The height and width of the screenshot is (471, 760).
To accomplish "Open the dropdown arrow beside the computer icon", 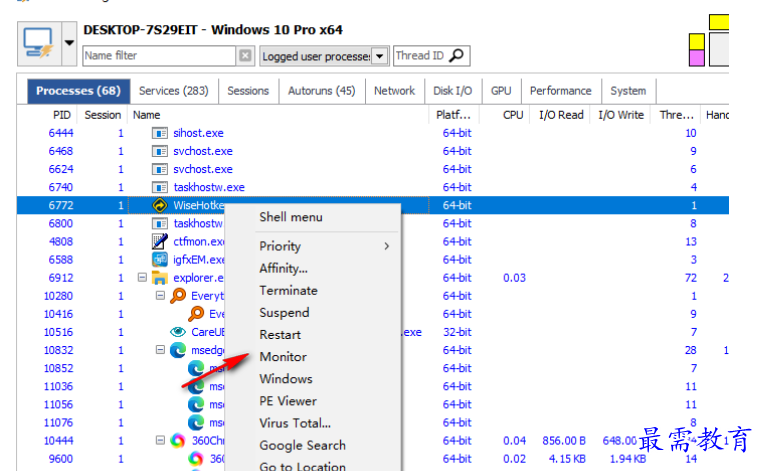I will 69,43.
